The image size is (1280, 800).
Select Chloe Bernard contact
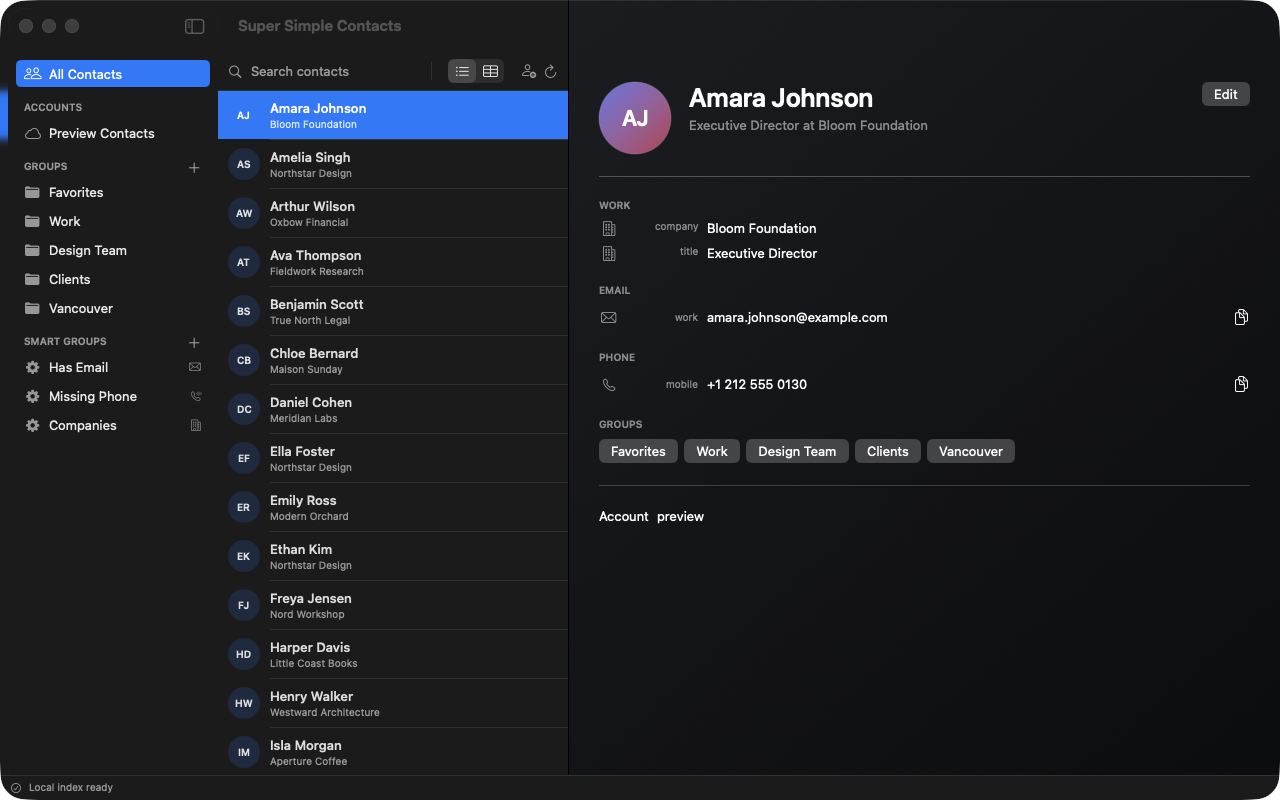click(393, 360)
